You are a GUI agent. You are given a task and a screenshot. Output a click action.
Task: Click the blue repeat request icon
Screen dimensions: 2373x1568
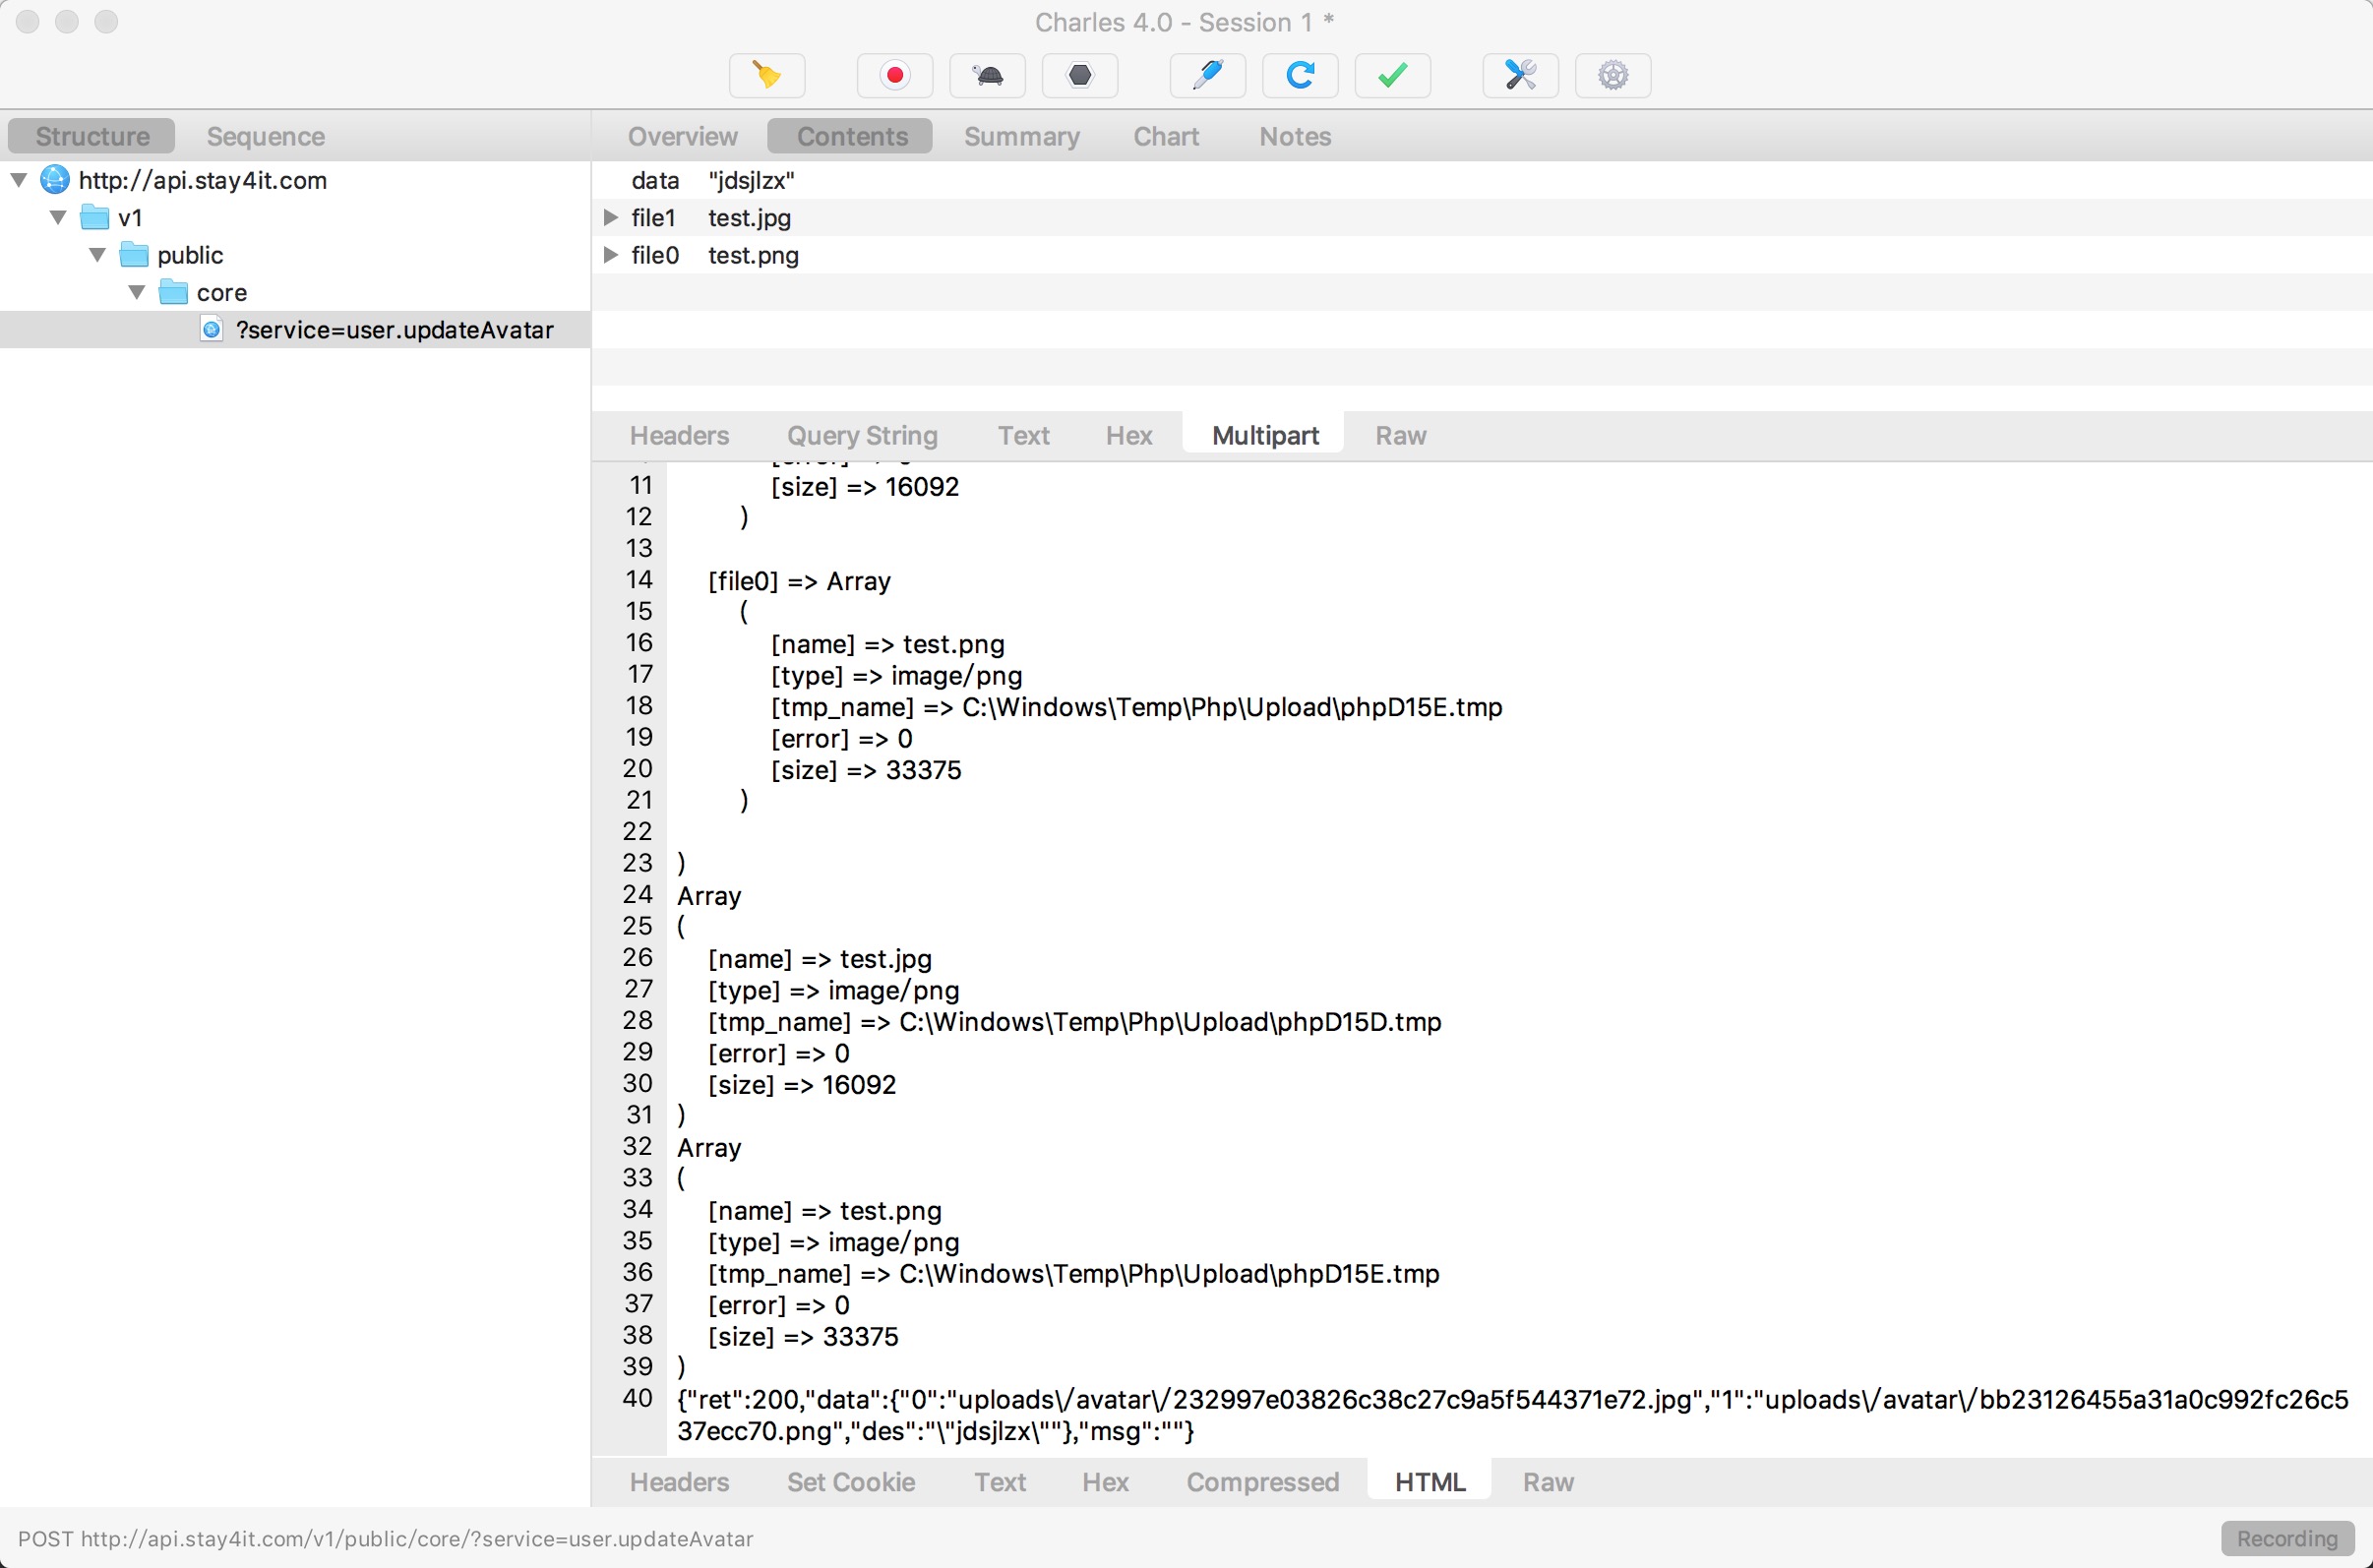(1300, 75)
